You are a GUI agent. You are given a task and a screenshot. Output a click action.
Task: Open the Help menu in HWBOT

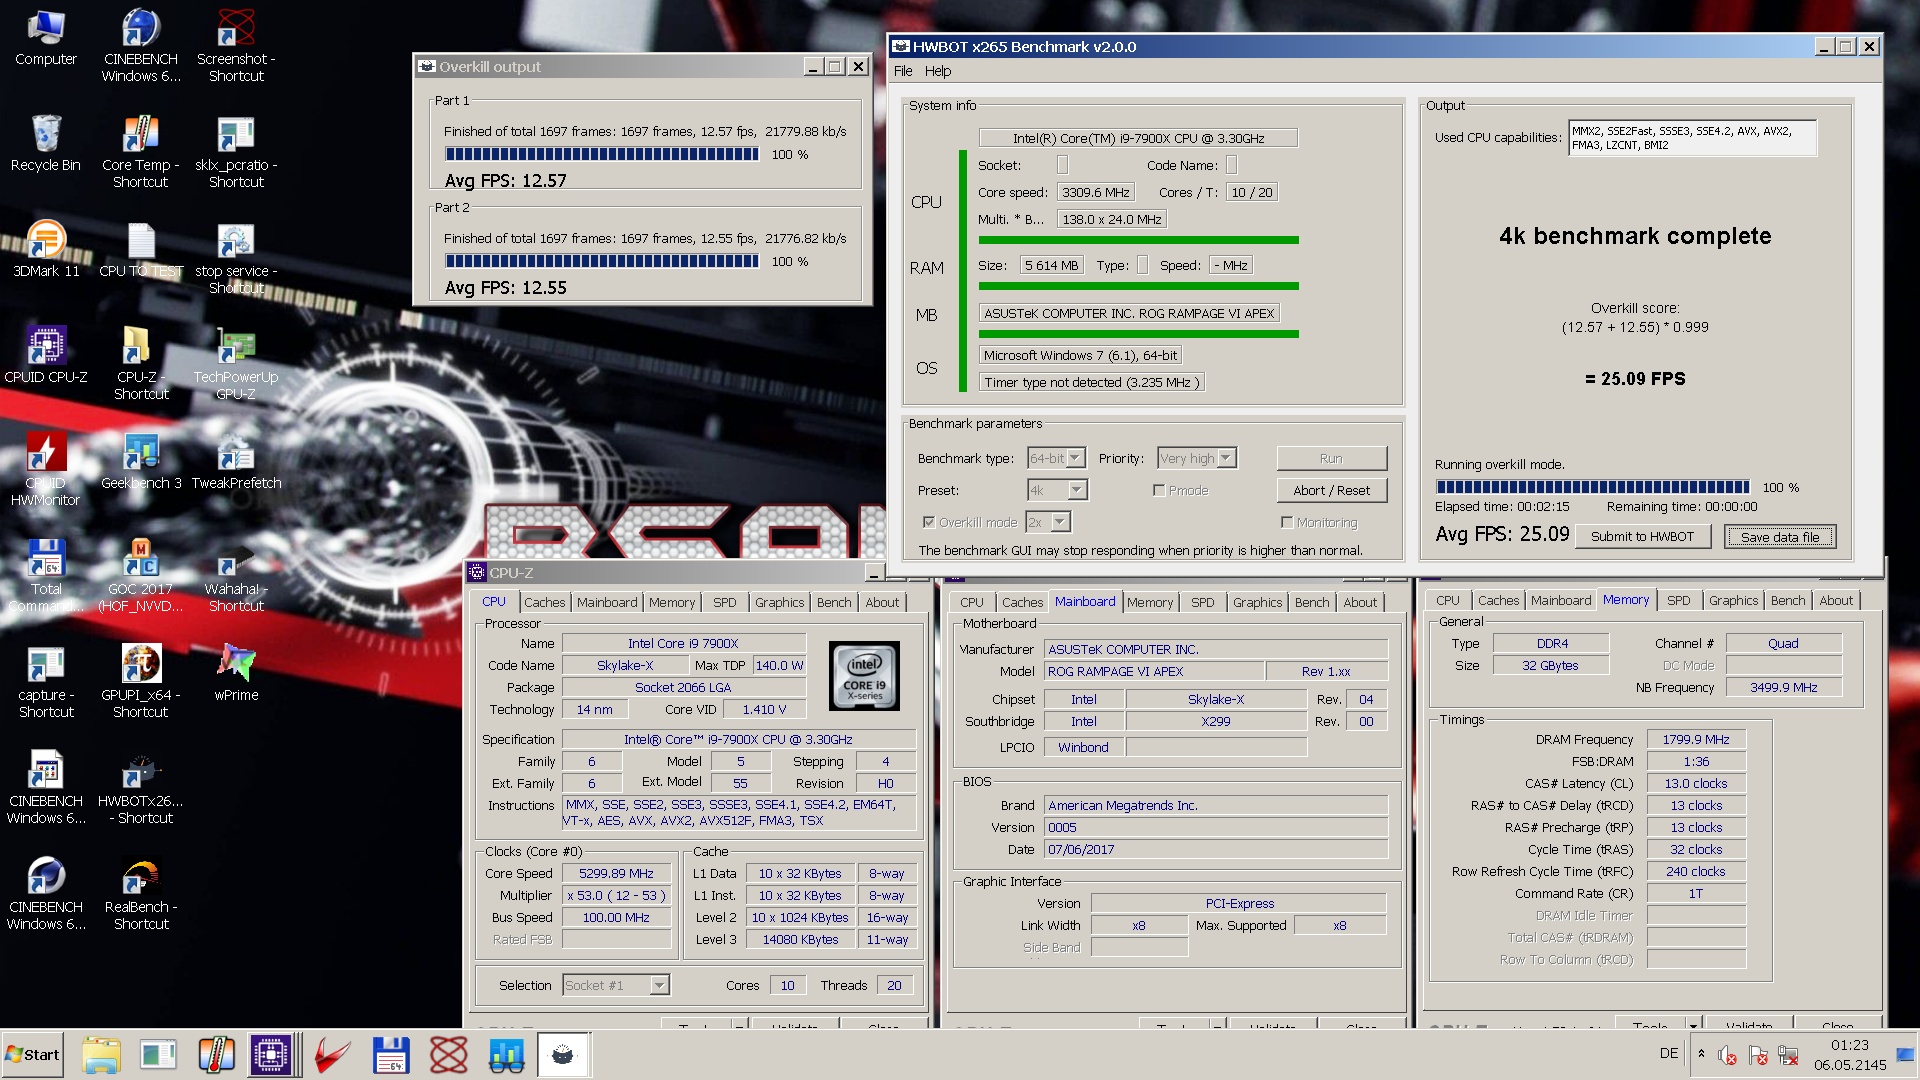click(938, 71)
